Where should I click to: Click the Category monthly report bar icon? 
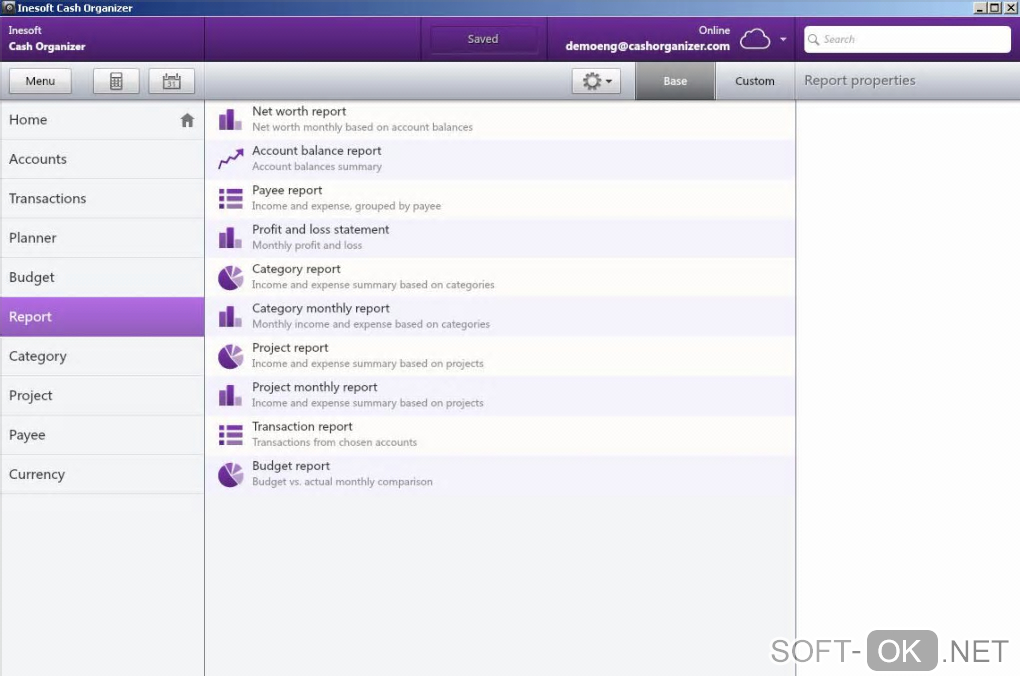(230, 316)
